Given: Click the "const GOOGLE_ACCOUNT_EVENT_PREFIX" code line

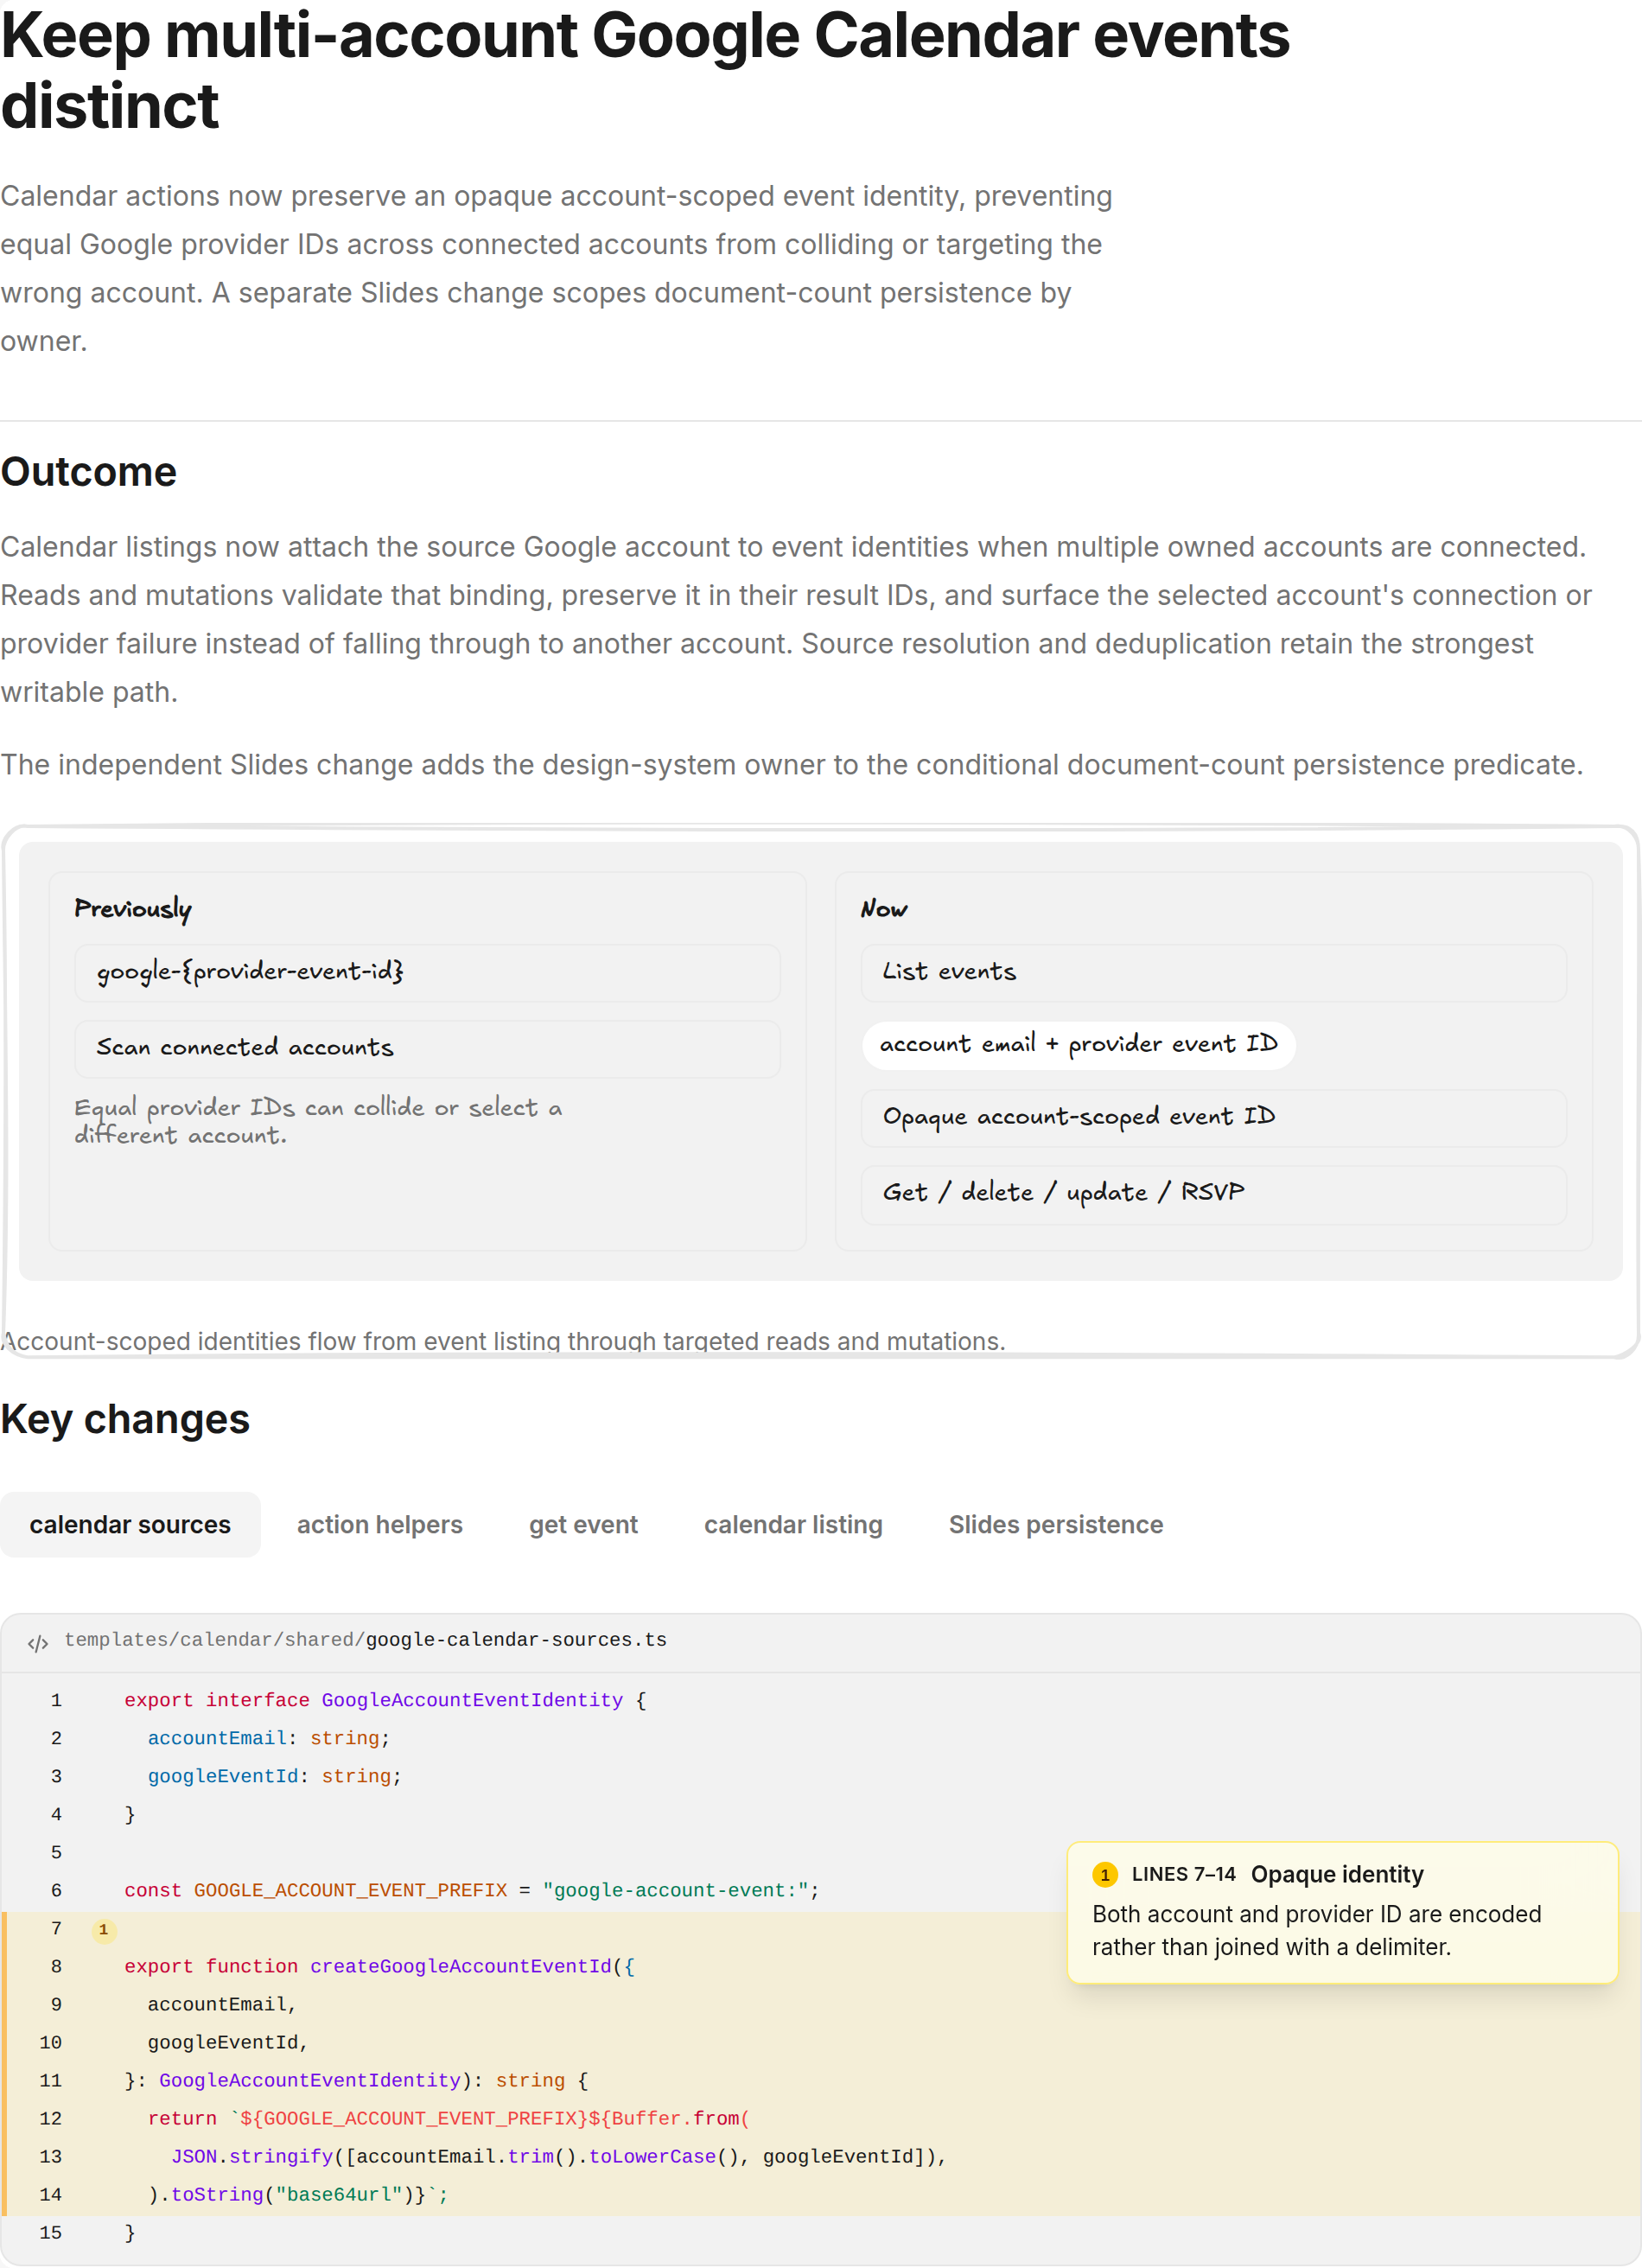Looking at the screenshot, I should point(472,1890).
